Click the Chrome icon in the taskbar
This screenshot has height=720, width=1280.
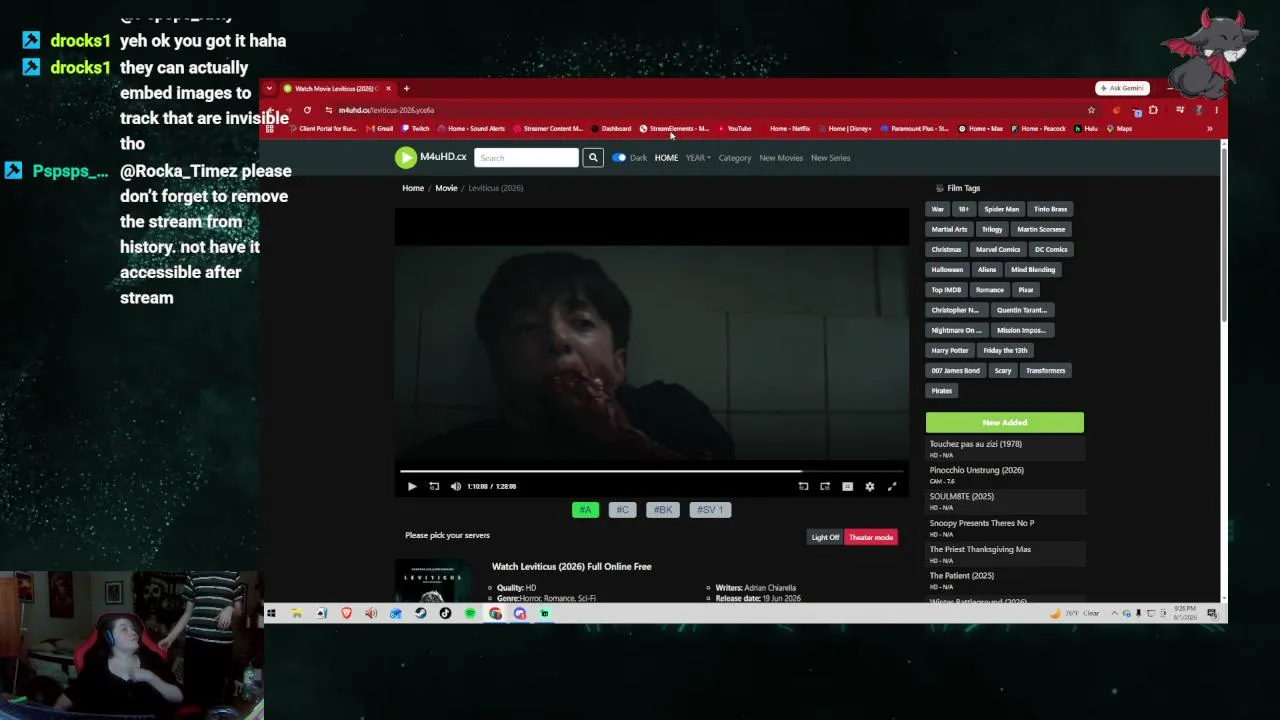click(x=495, y=613)
